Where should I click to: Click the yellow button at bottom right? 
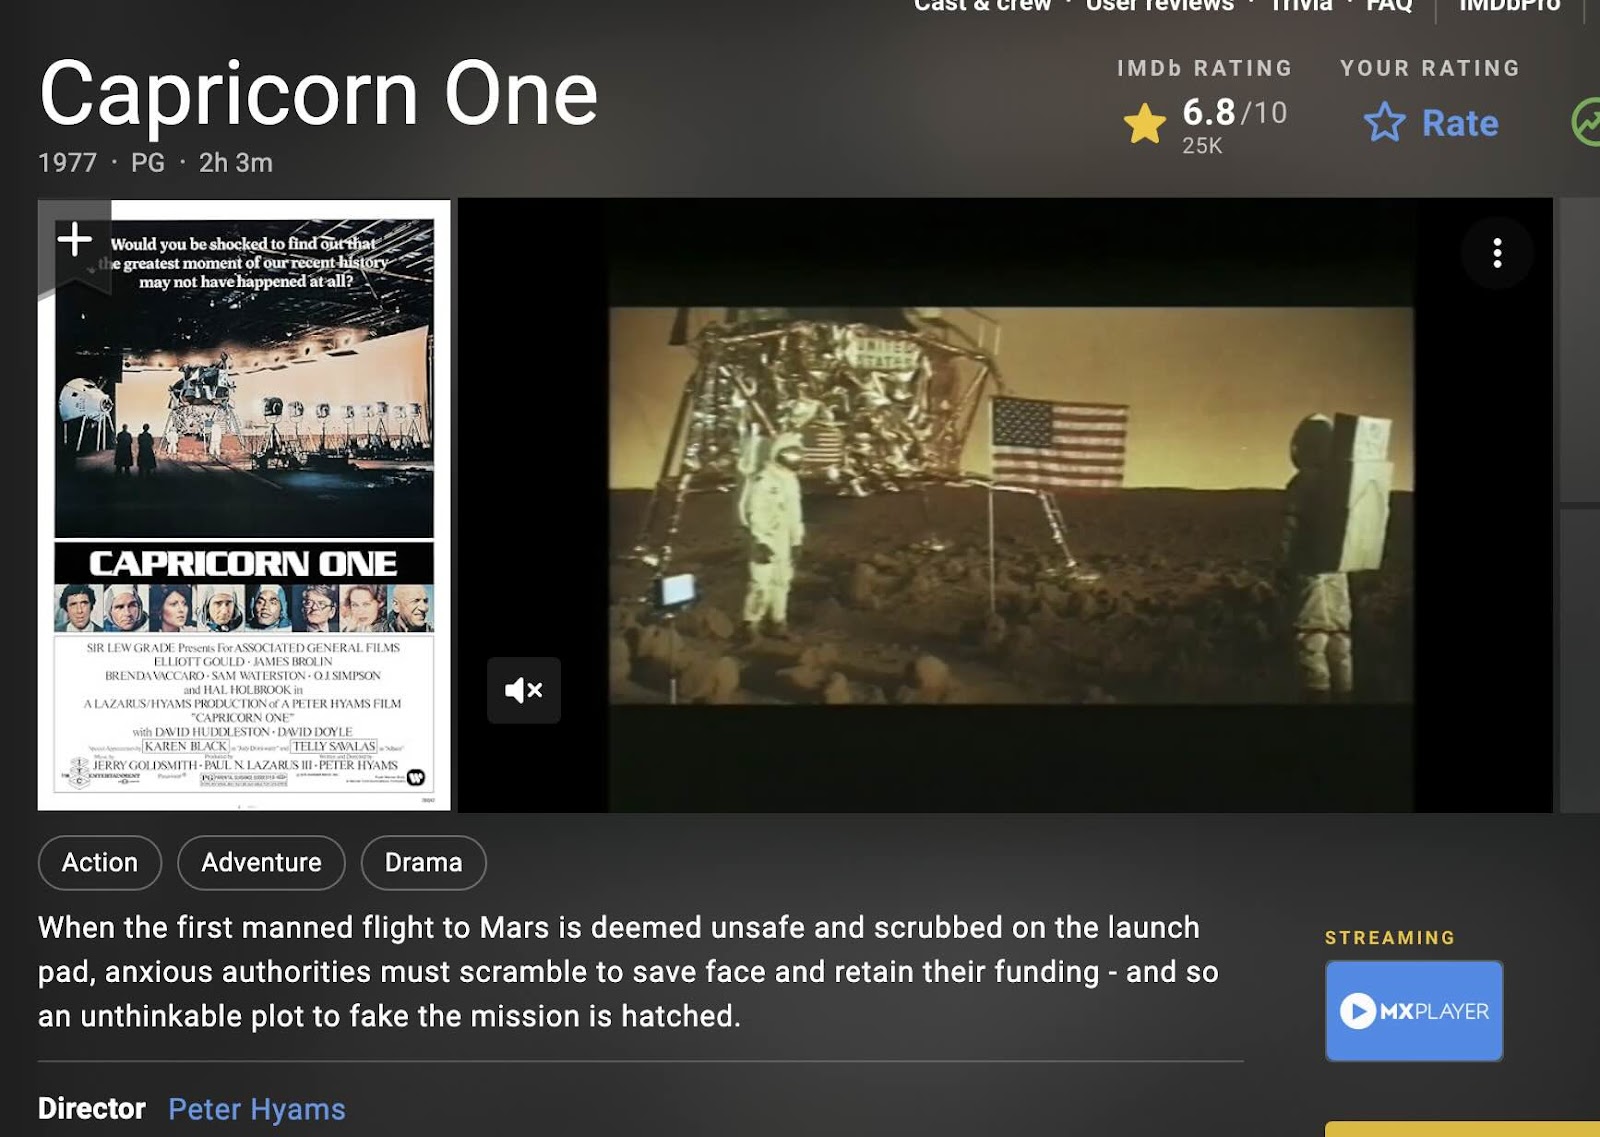[x=1462, y=1129]
